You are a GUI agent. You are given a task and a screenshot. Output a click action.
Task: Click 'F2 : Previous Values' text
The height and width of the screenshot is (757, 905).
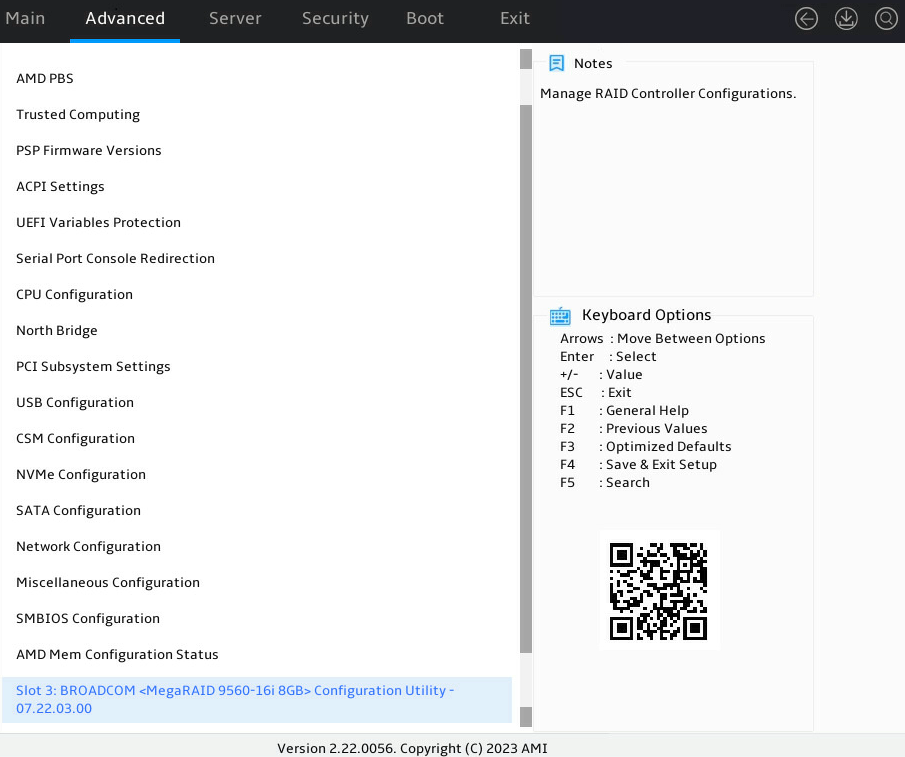(633, 429)
